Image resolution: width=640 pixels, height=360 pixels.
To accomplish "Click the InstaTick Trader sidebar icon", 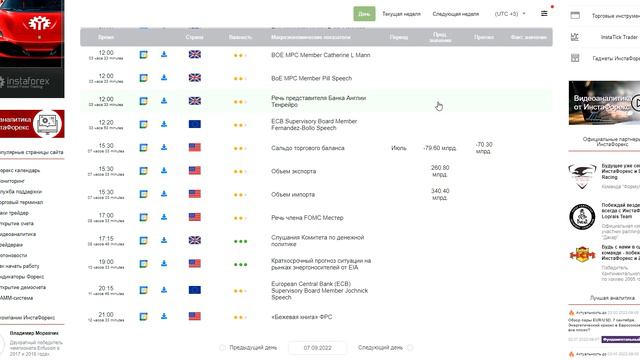I will [x=575, y=37].
